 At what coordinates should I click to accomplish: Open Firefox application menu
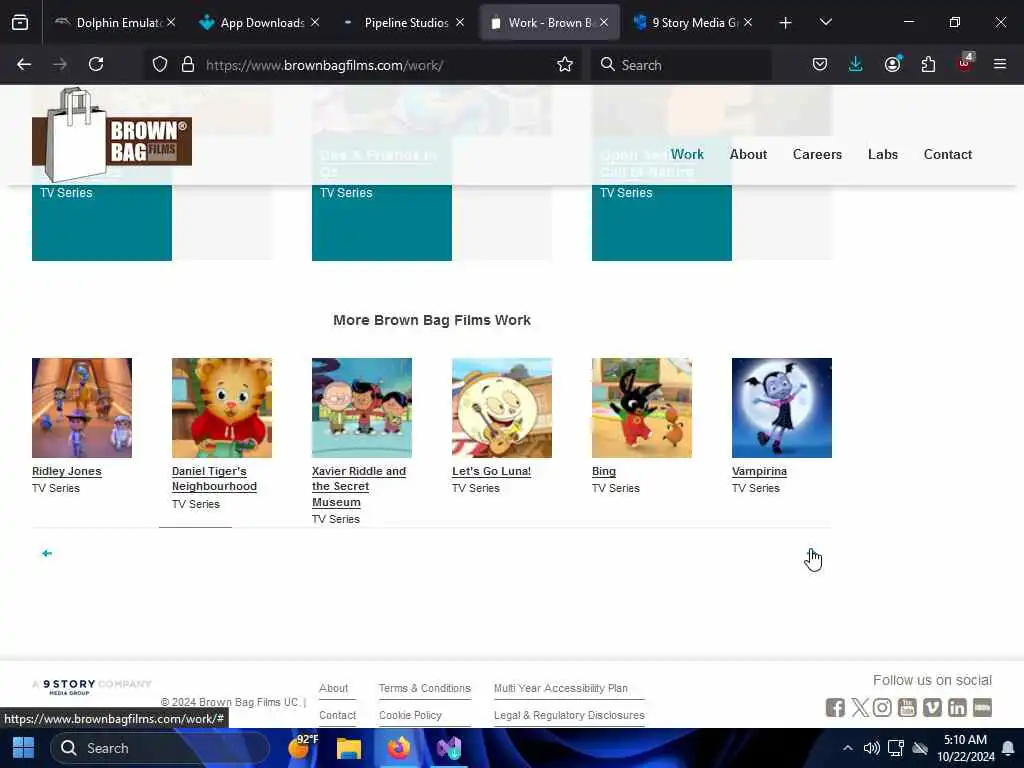click(x=1000, y=64)
